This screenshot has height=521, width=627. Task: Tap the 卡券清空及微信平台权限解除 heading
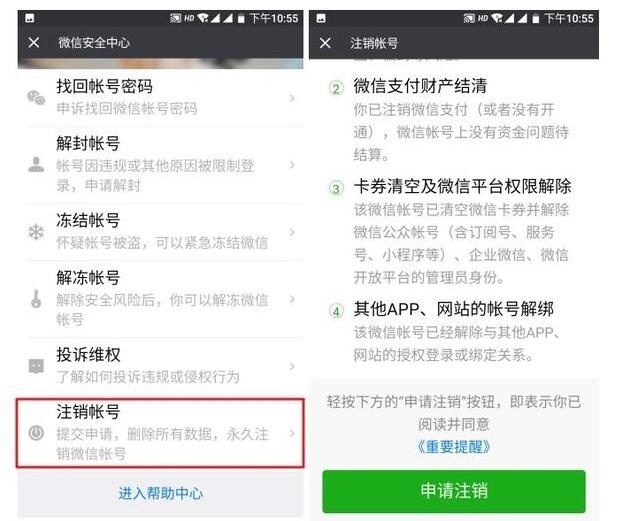pos(462,186)
